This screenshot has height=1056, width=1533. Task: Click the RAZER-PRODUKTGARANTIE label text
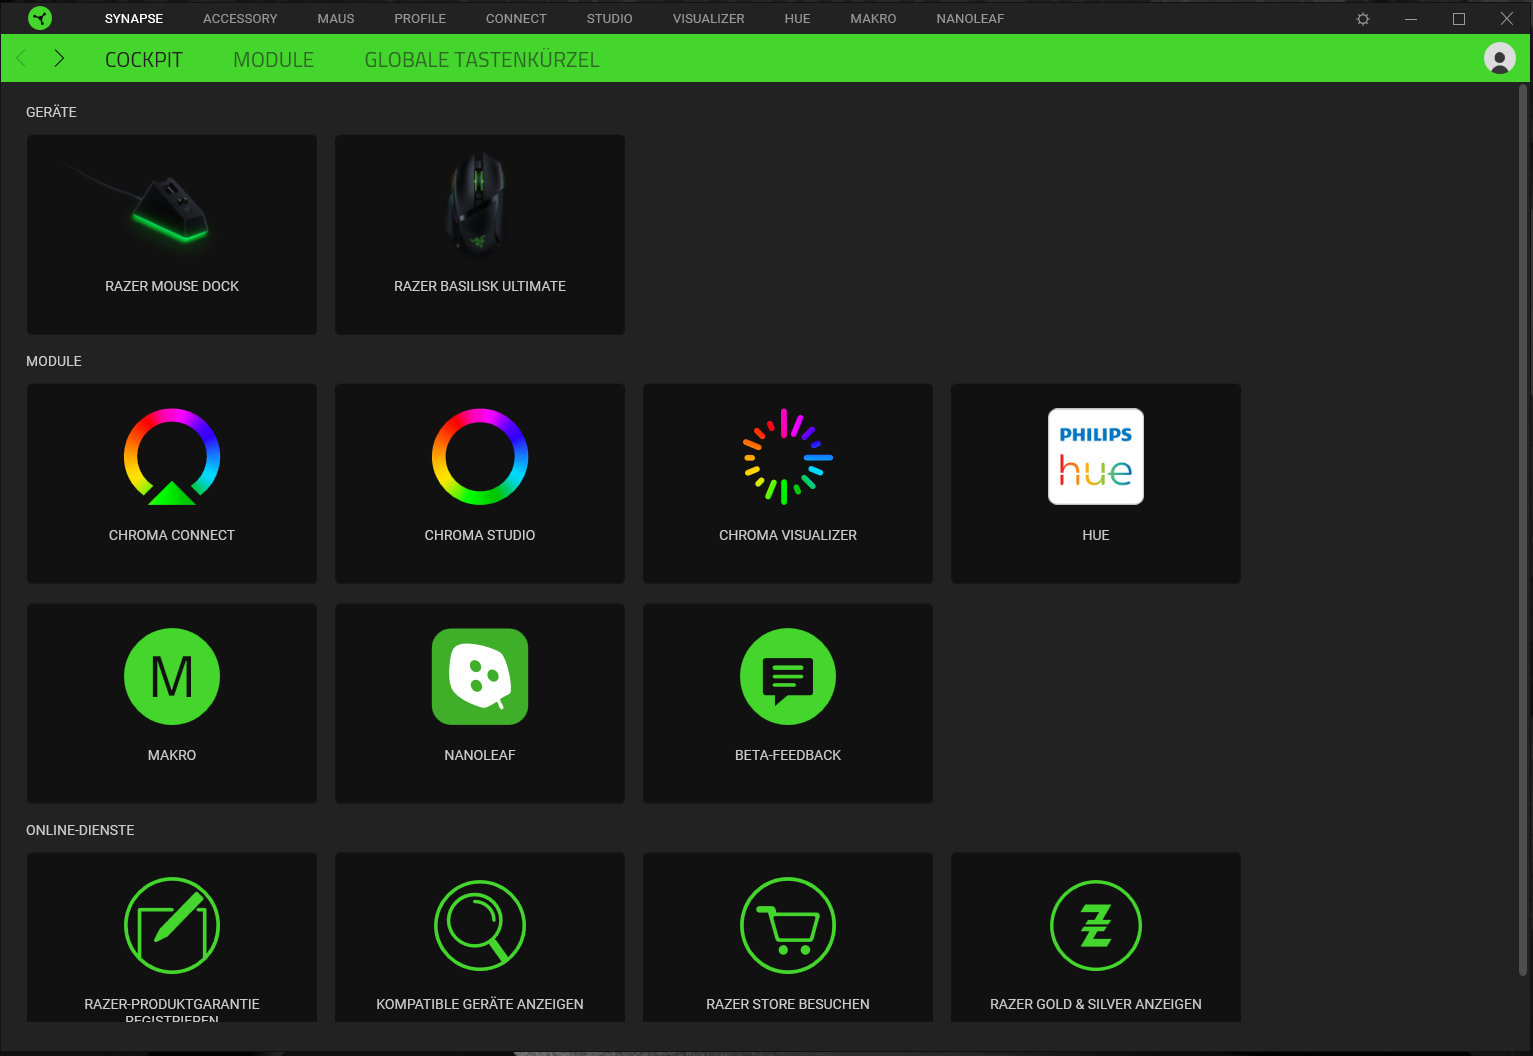(x=172, y=1004)
